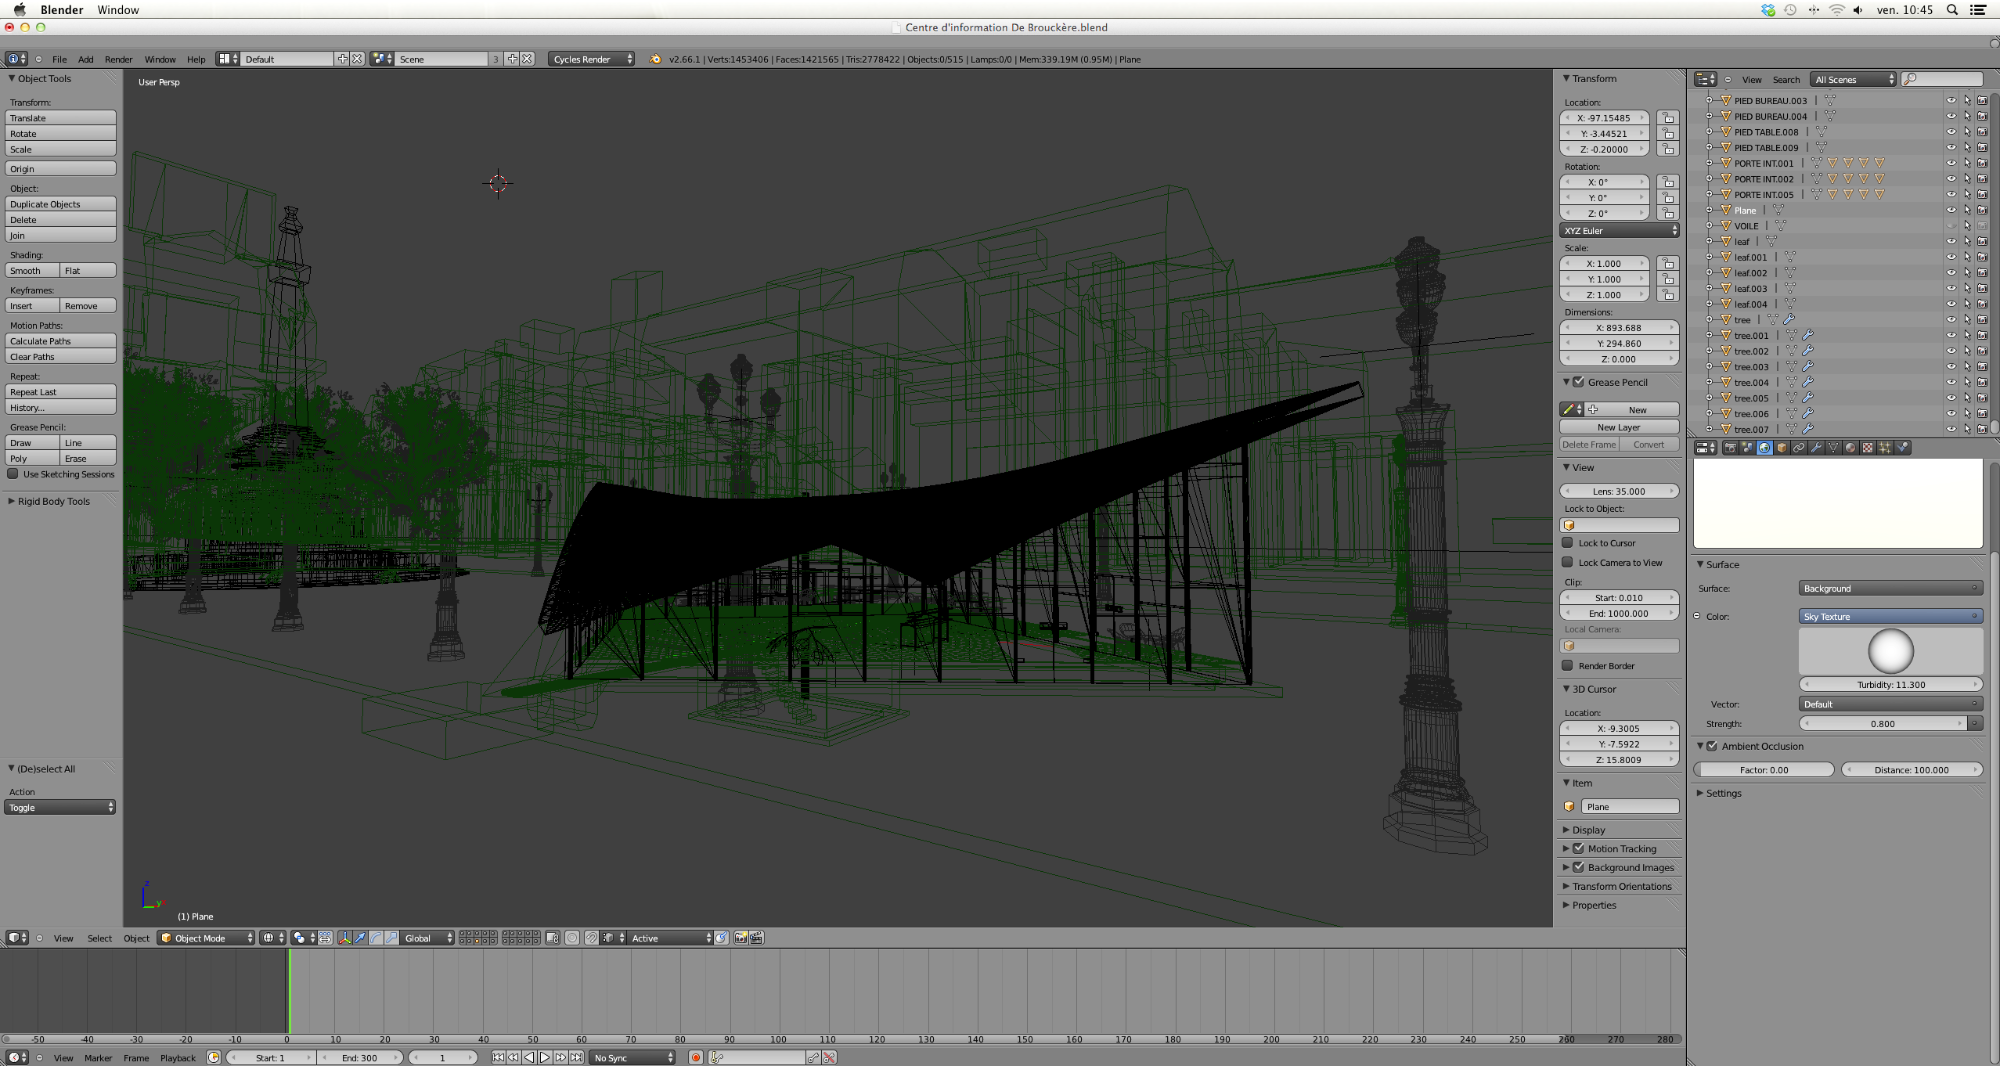Image resolution: width=2000 pixels, height=1066 pixels.
Task: Open the Render menu
Action: tap(118, 59)
